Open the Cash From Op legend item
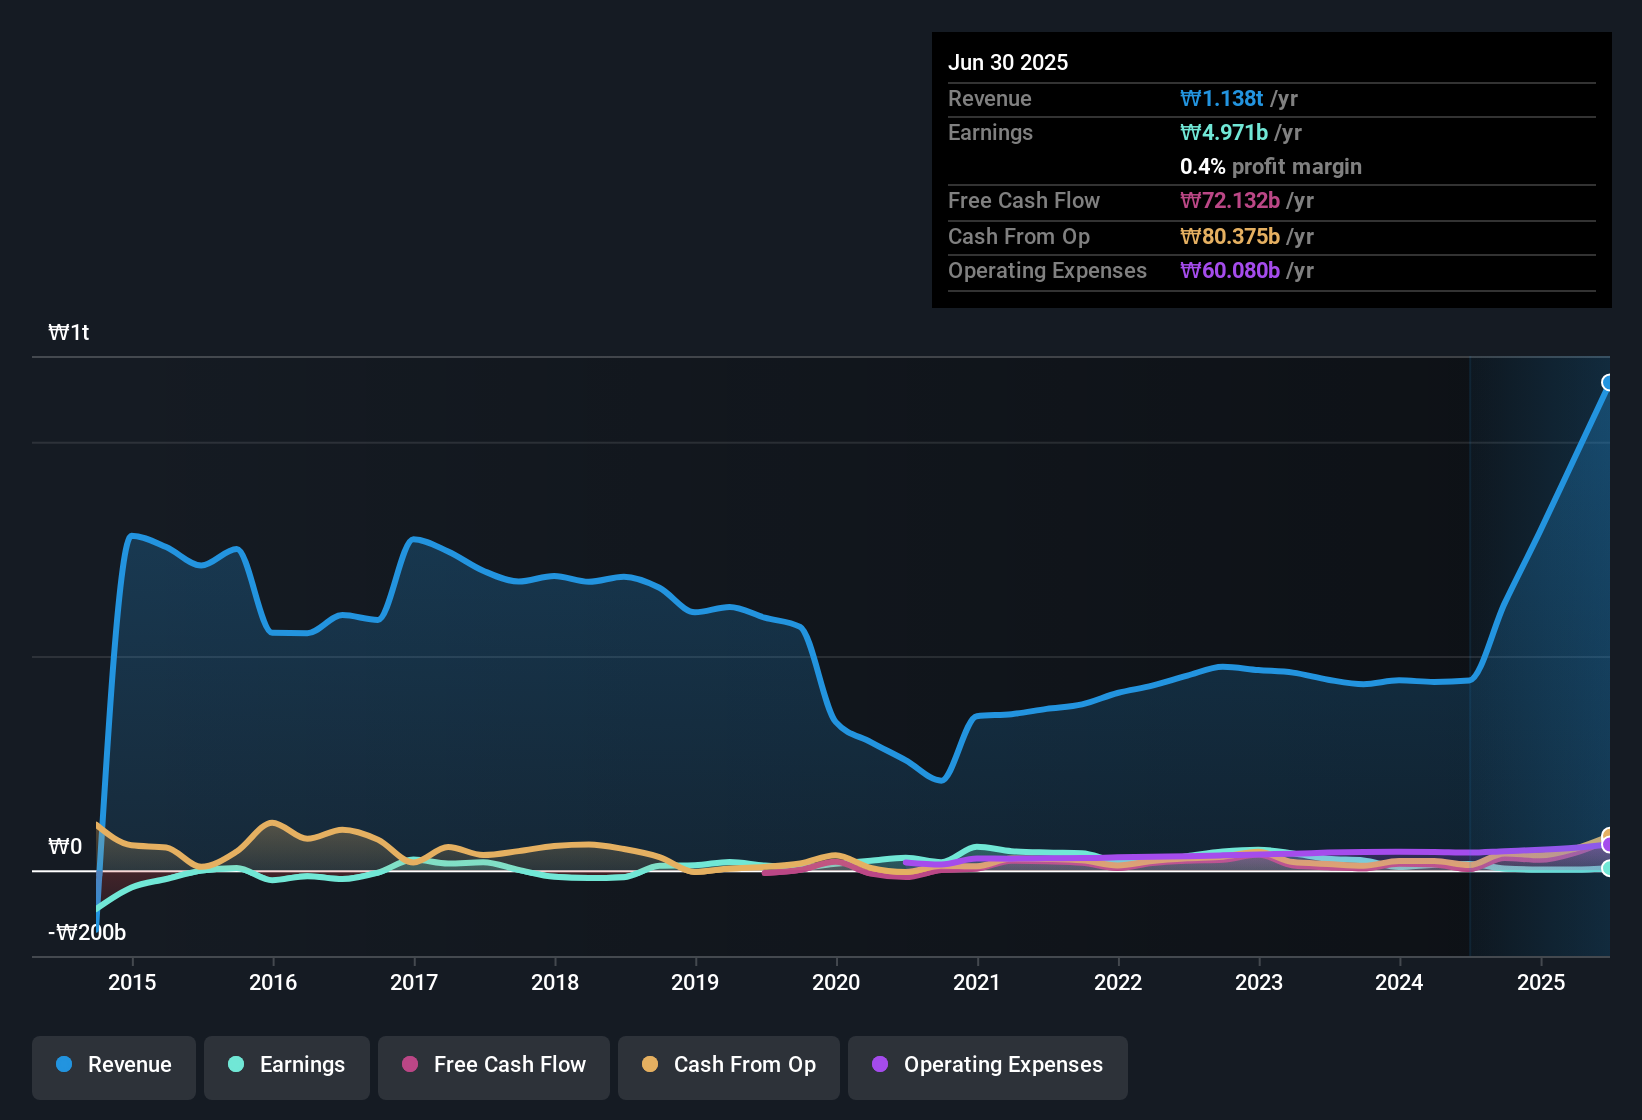Image resolution: width=1642 pixels, height=1120 pixels. pyautogui.click(x=728, y=1065)
